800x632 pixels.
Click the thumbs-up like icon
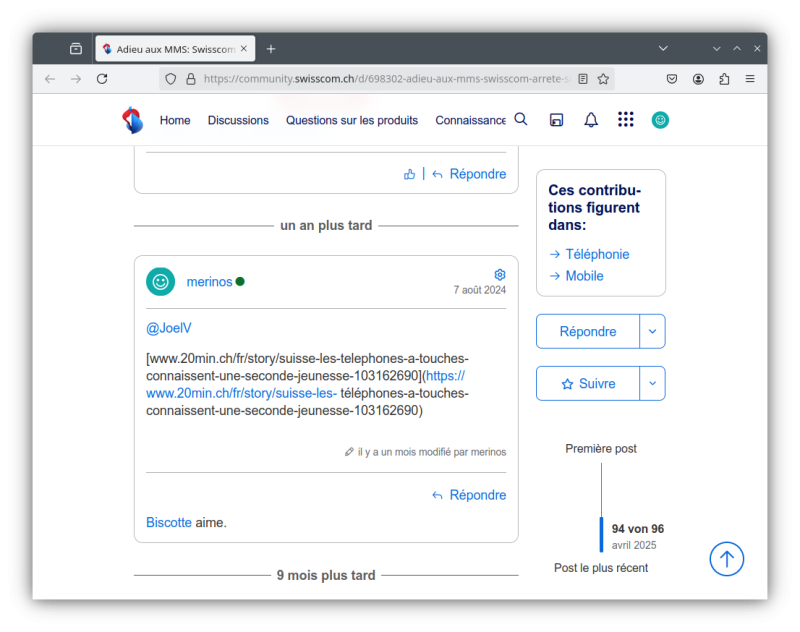click(409, 174)
